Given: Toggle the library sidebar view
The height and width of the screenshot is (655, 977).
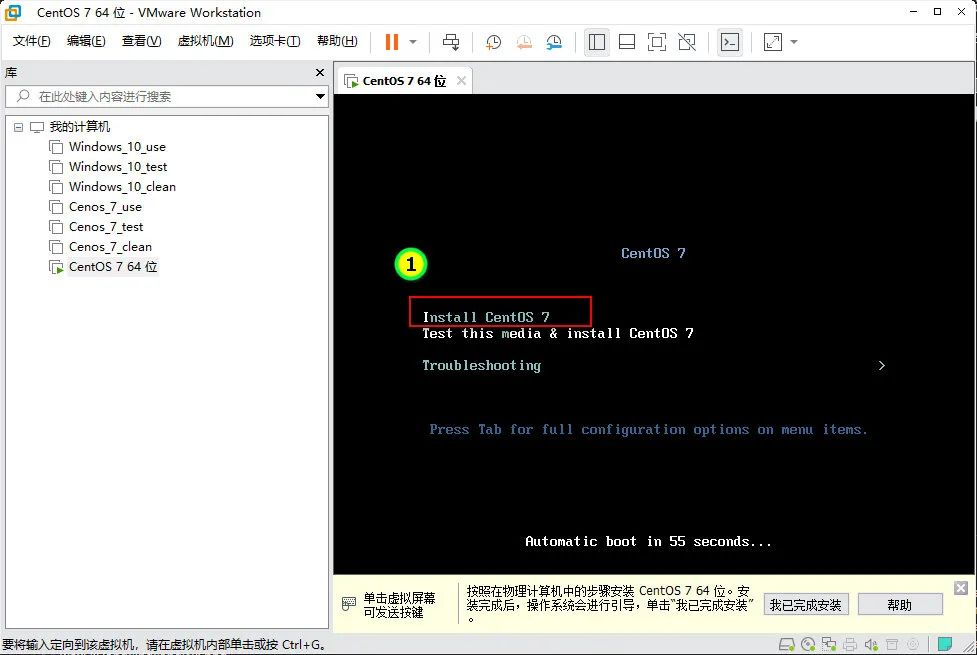Looking at the screenshot, I should tap(596, 42).
